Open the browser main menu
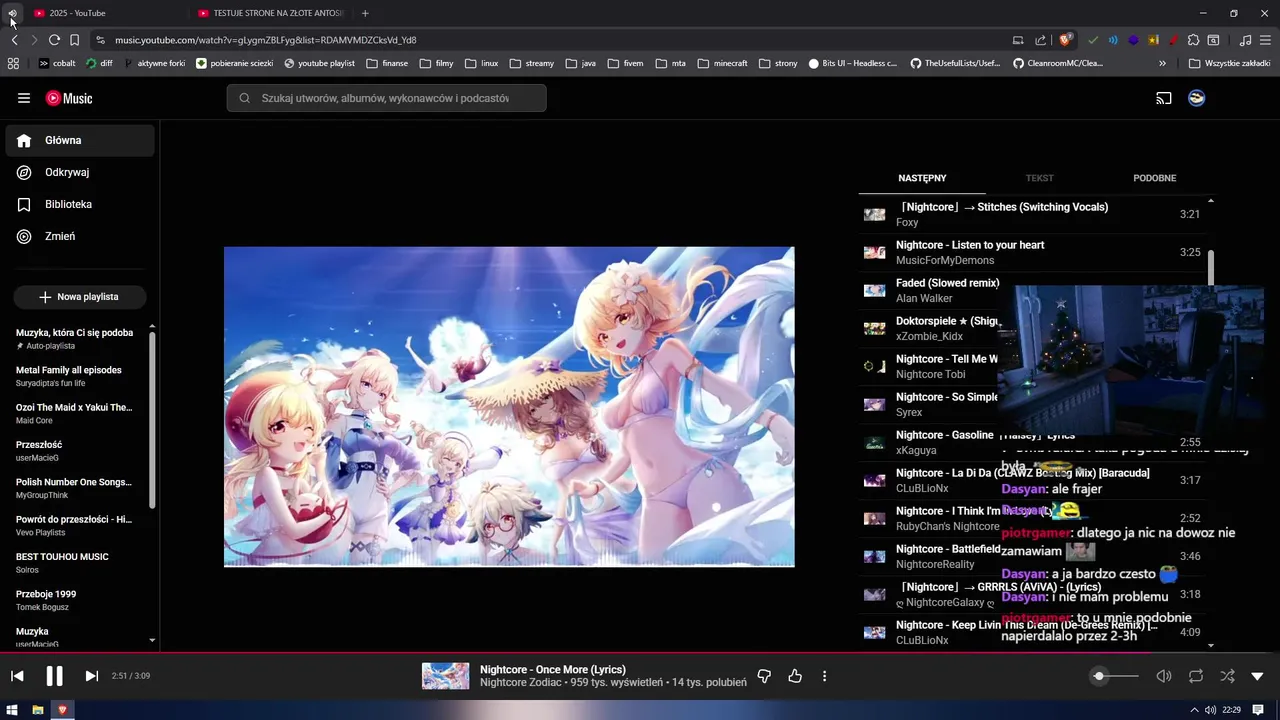The image size is (1280, 720). pyautogui.click(x=1265, y=40)
